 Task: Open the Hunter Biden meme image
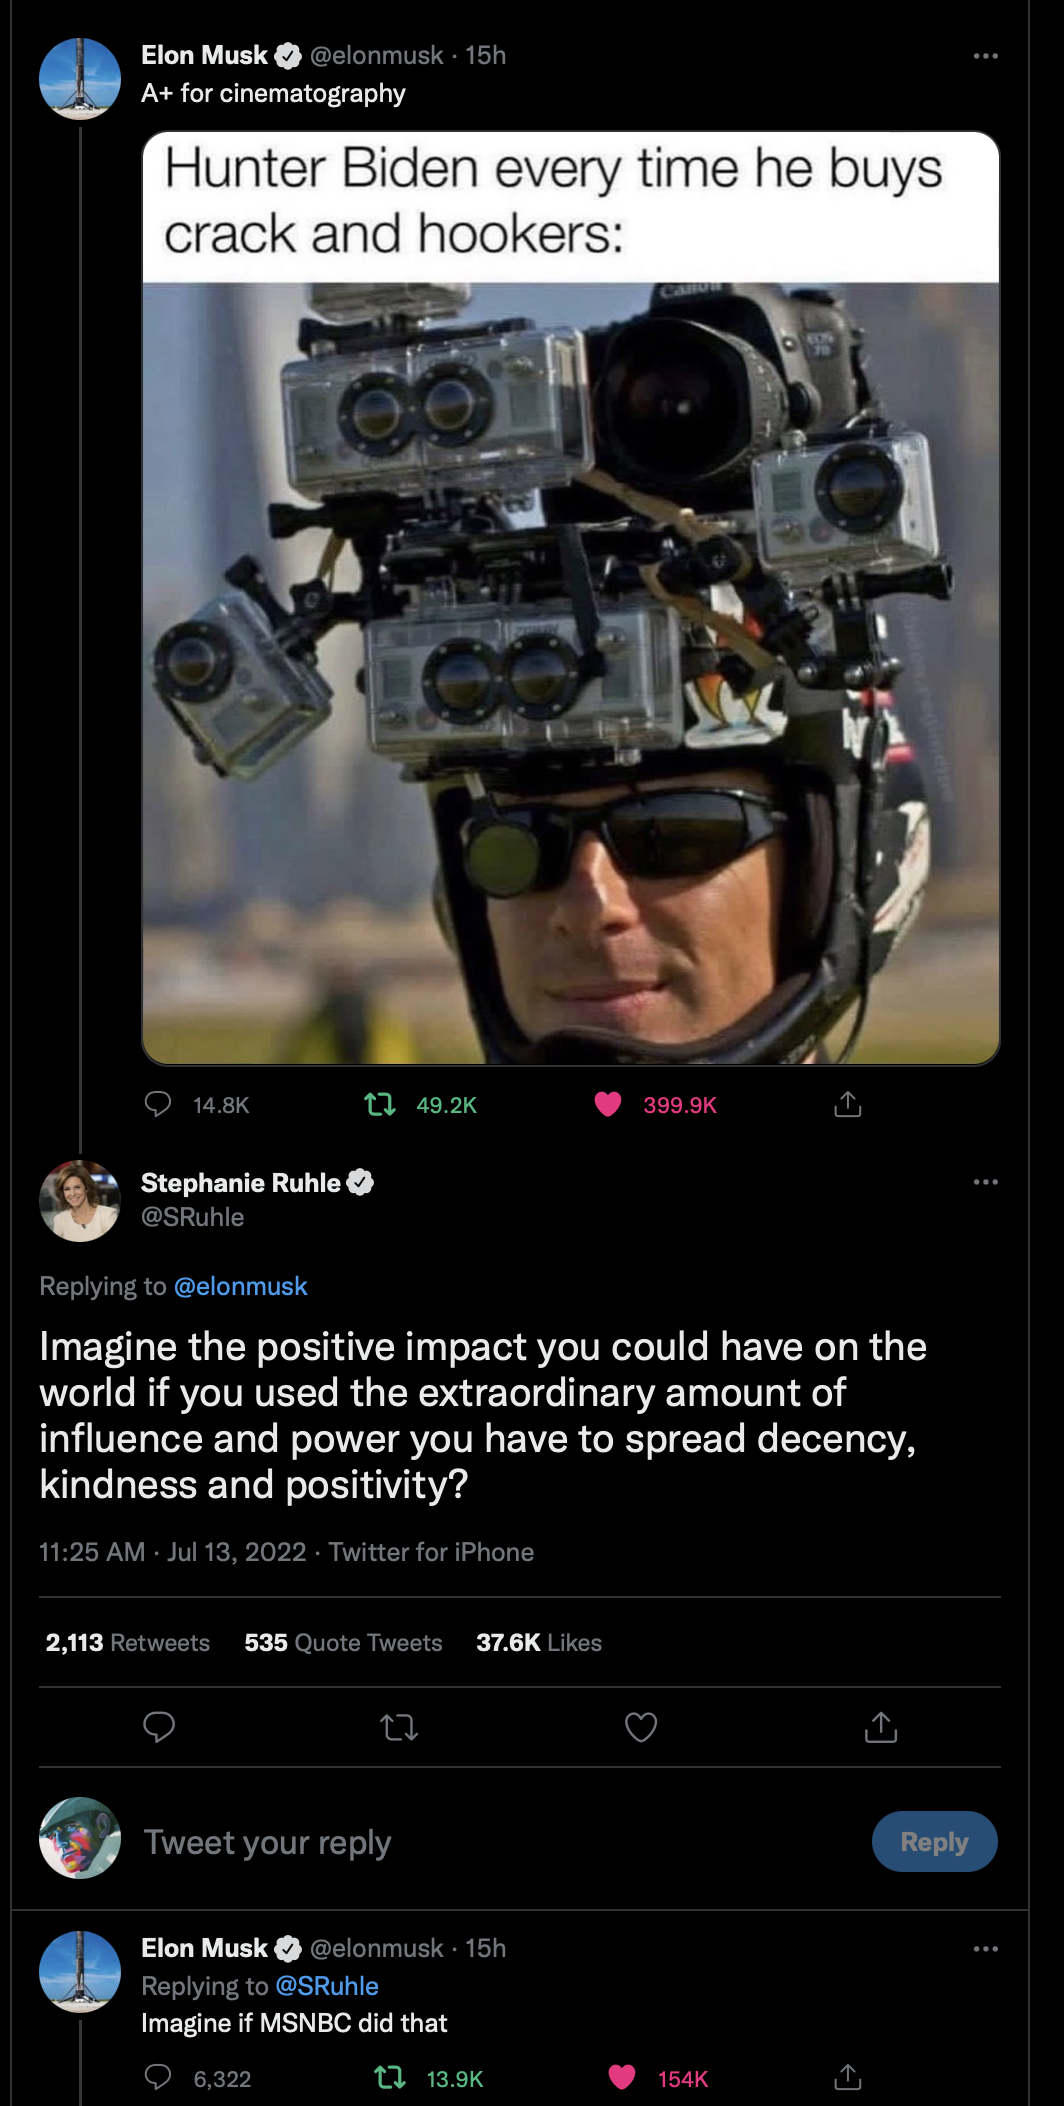pos(571,598)
